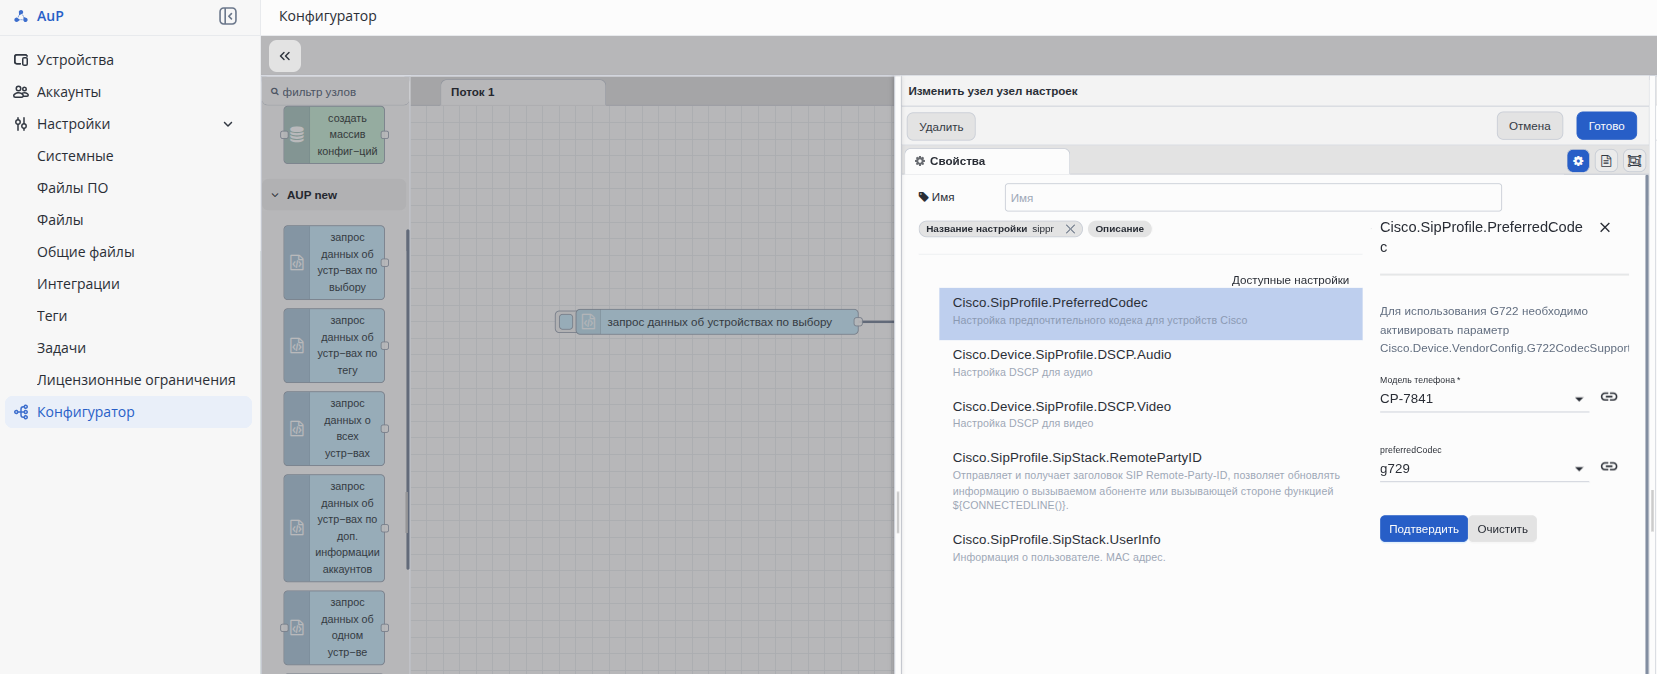
Task: Open node description document icon
Action: pyautogui.click(x=1606, y=160)
